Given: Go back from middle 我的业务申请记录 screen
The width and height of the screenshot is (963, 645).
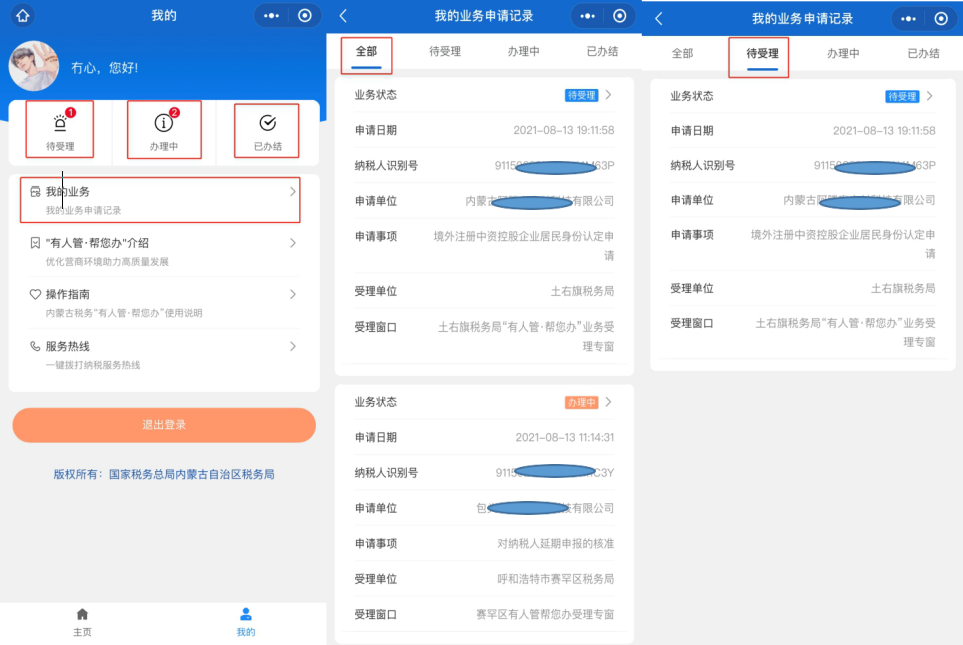Looking at the screenshot, I should (343, 16).
